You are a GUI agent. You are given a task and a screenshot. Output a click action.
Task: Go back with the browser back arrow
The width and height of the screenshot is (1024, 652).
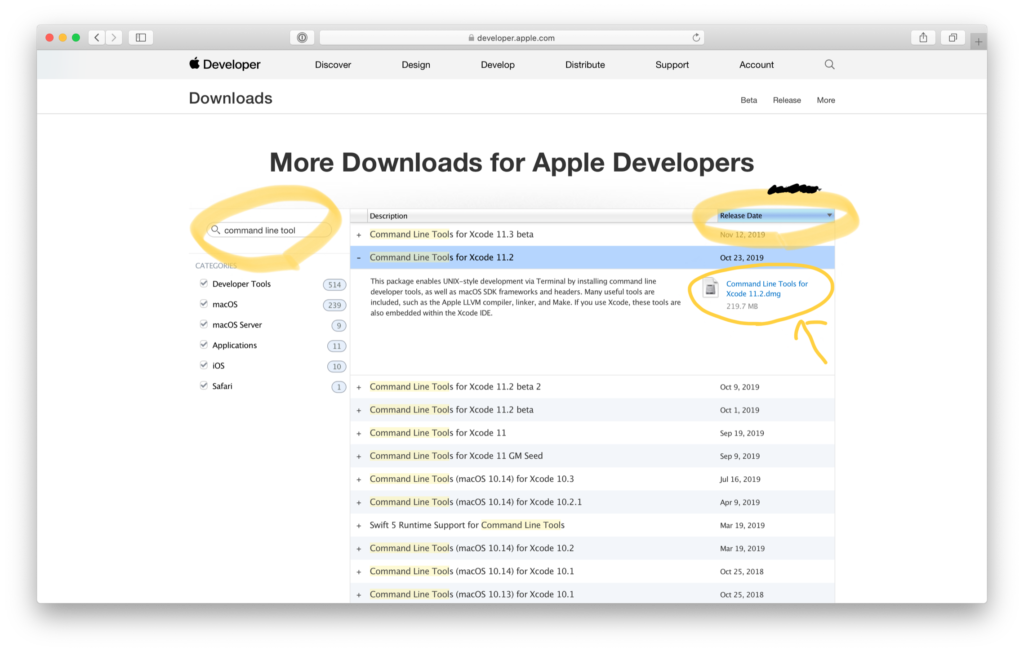tap(97, 38)
